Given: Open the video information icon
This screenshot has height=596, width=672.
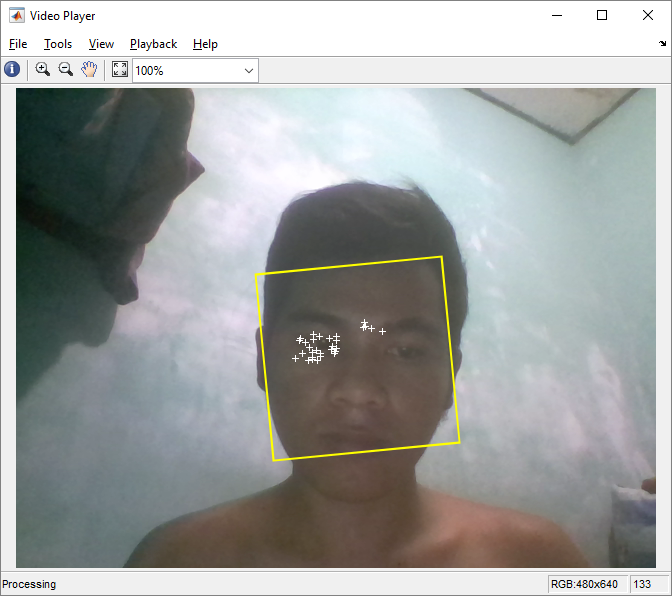Looking at the screenshot, I should click(12, 70).
